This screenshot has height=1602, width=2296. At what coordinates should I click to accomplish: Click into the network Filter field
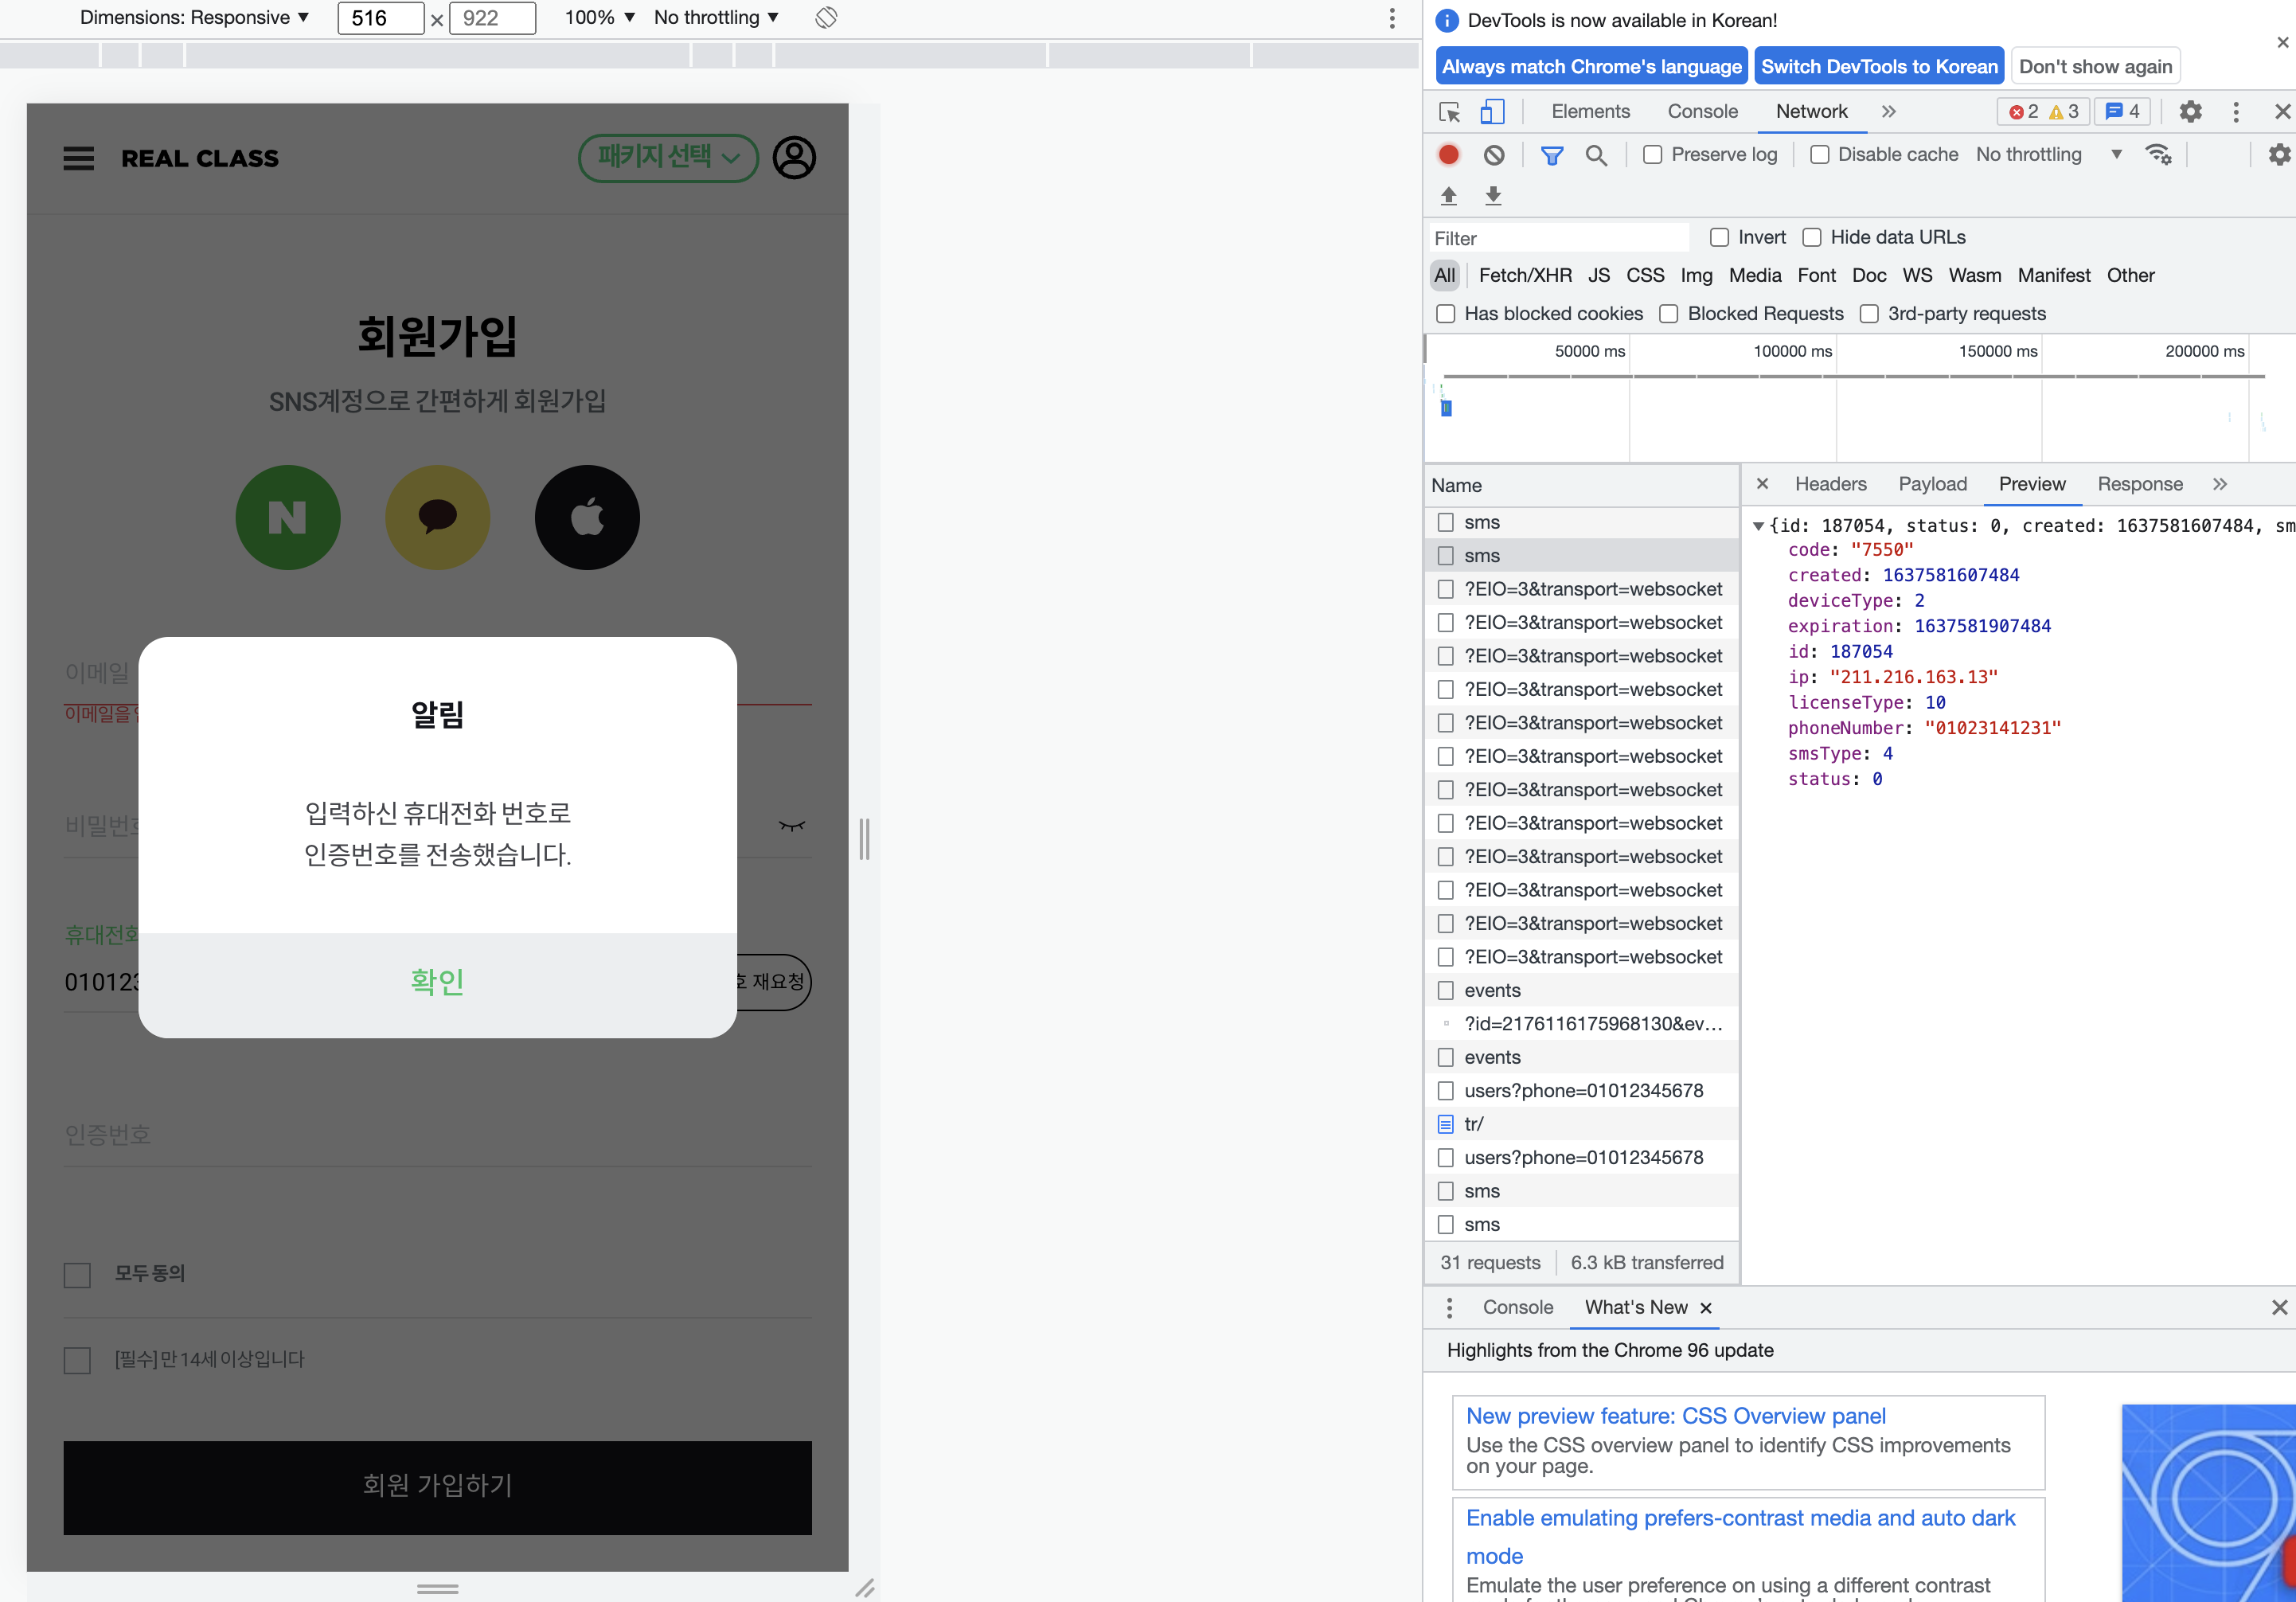(1558, 238)
